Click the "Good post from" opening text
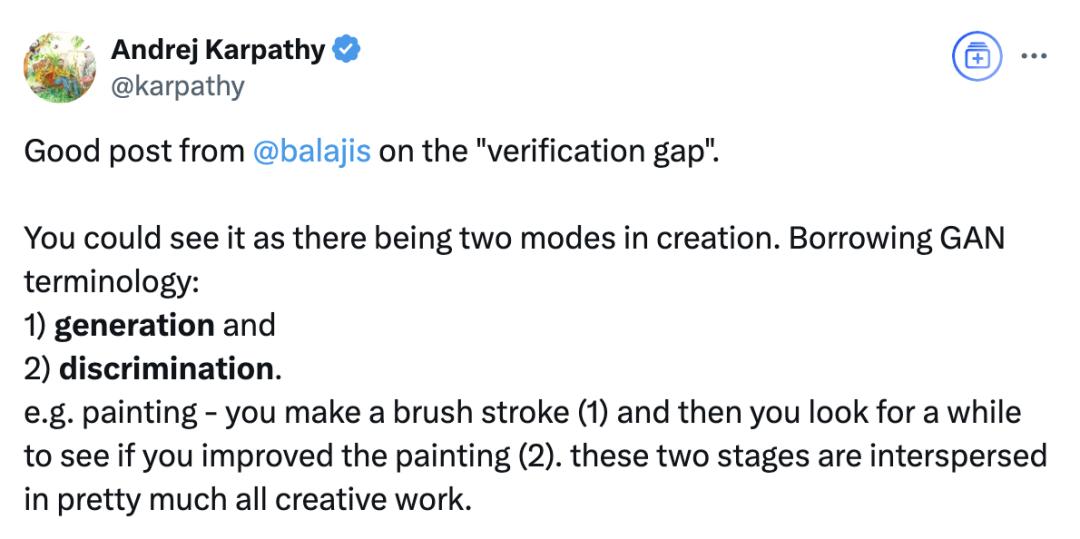Screen dimensions: 1080x539 click(135, 151)
